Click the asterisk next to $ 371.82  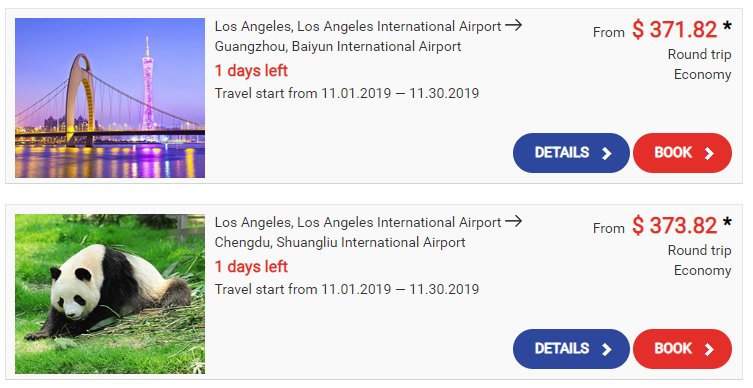pyautogui.click(x=727, y=26)
